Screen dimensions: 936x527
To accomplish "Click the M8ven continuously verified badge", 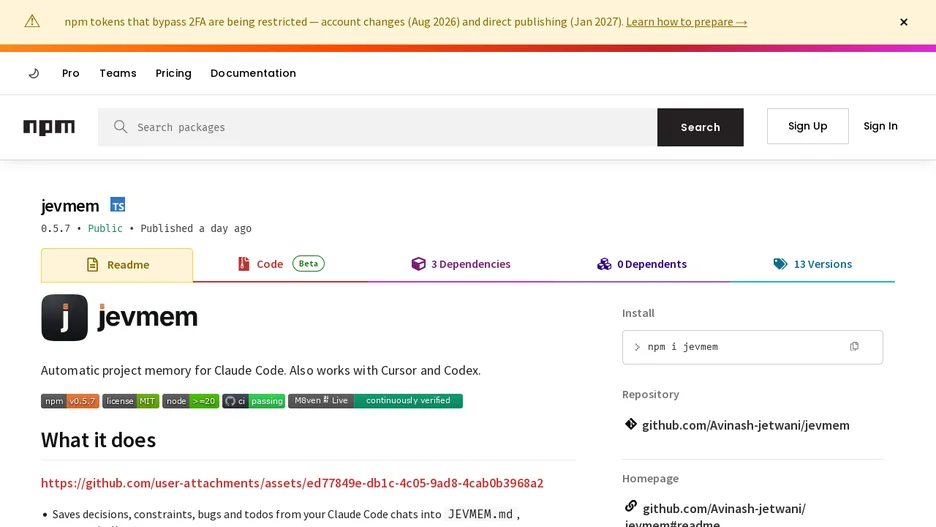I will pyautogui.click(x=375, y=400).
